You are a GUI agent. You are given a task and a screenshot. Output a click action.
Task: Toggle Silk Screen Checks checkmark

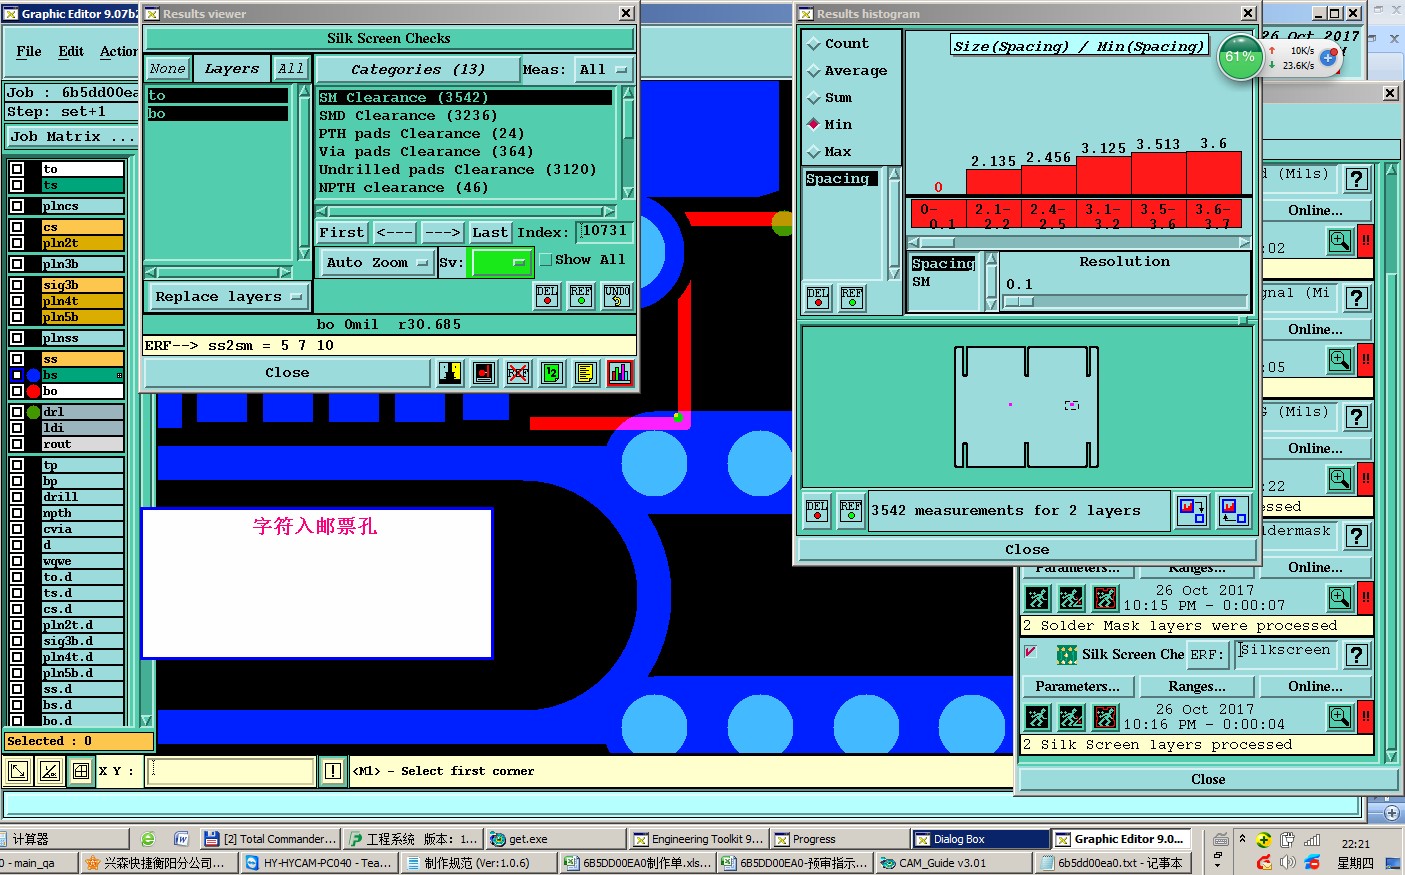[x=1030, y=652]
